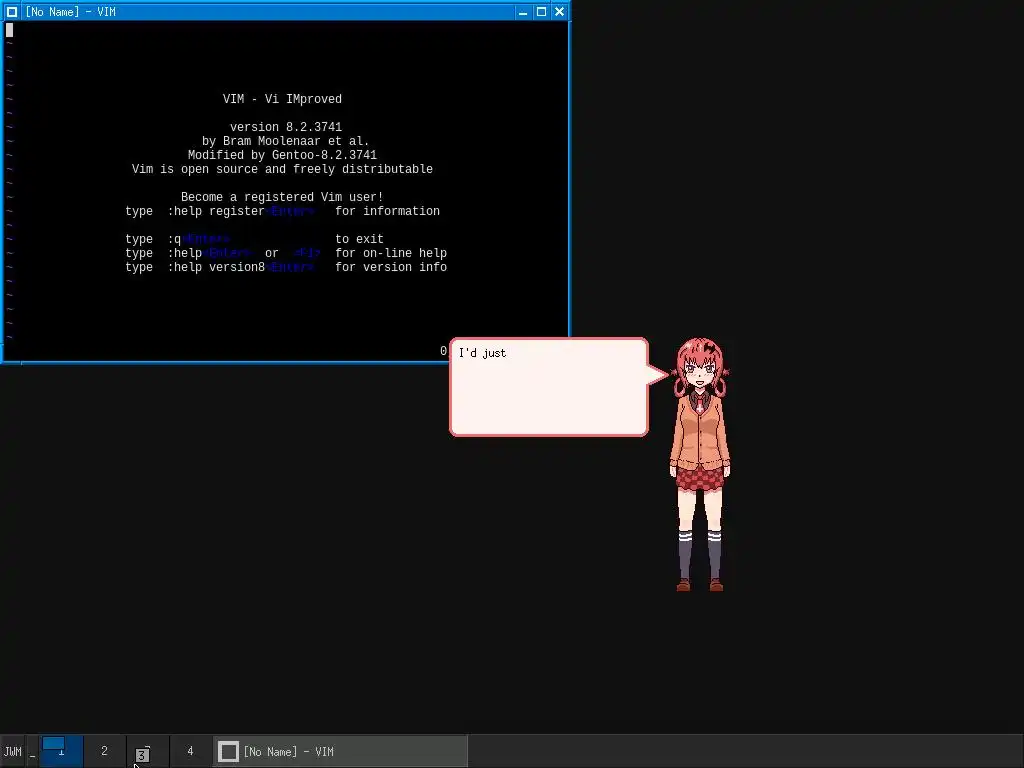This screenshot has width=1024, height=768.
Task: Minimize the VIM window
Action: pyautogui.click(x=522, y=12)
